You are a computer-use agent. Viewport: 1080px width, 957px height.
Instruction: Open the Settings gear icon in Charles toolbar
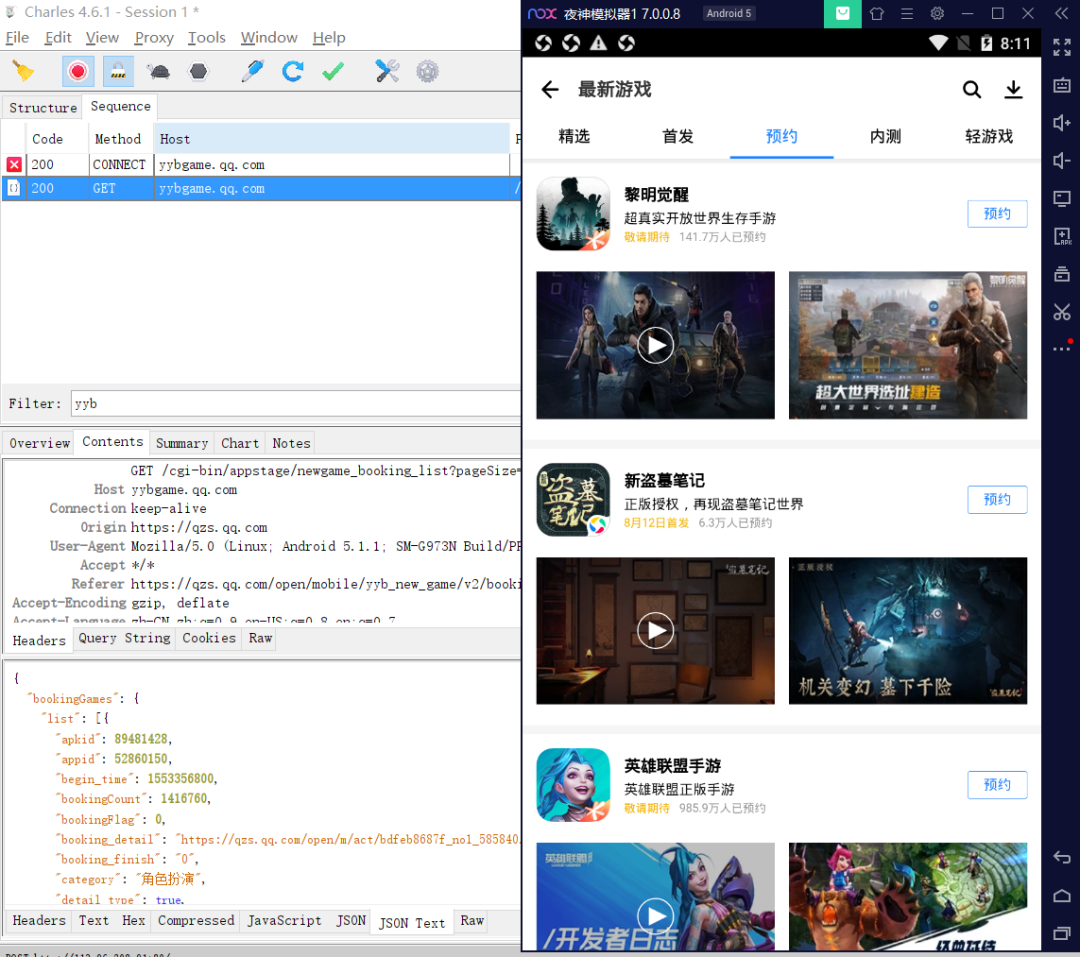pyautogui.click(x=427, y=71)
